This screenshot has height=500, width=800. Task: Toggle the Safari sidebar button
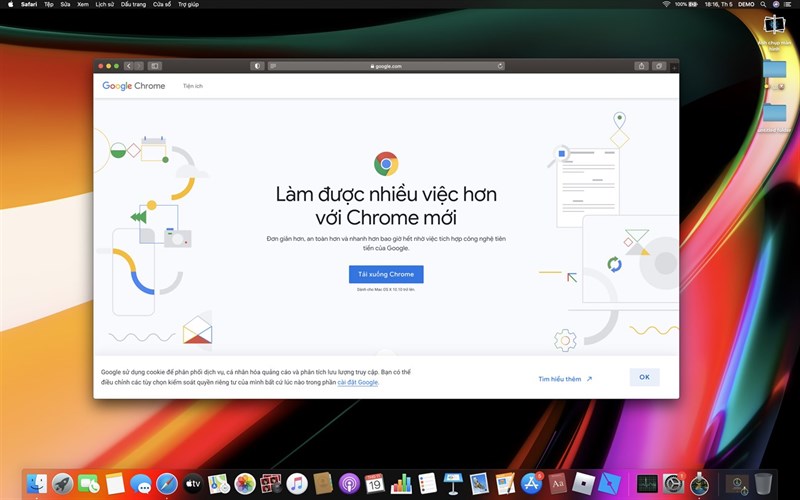coord(155,66)
